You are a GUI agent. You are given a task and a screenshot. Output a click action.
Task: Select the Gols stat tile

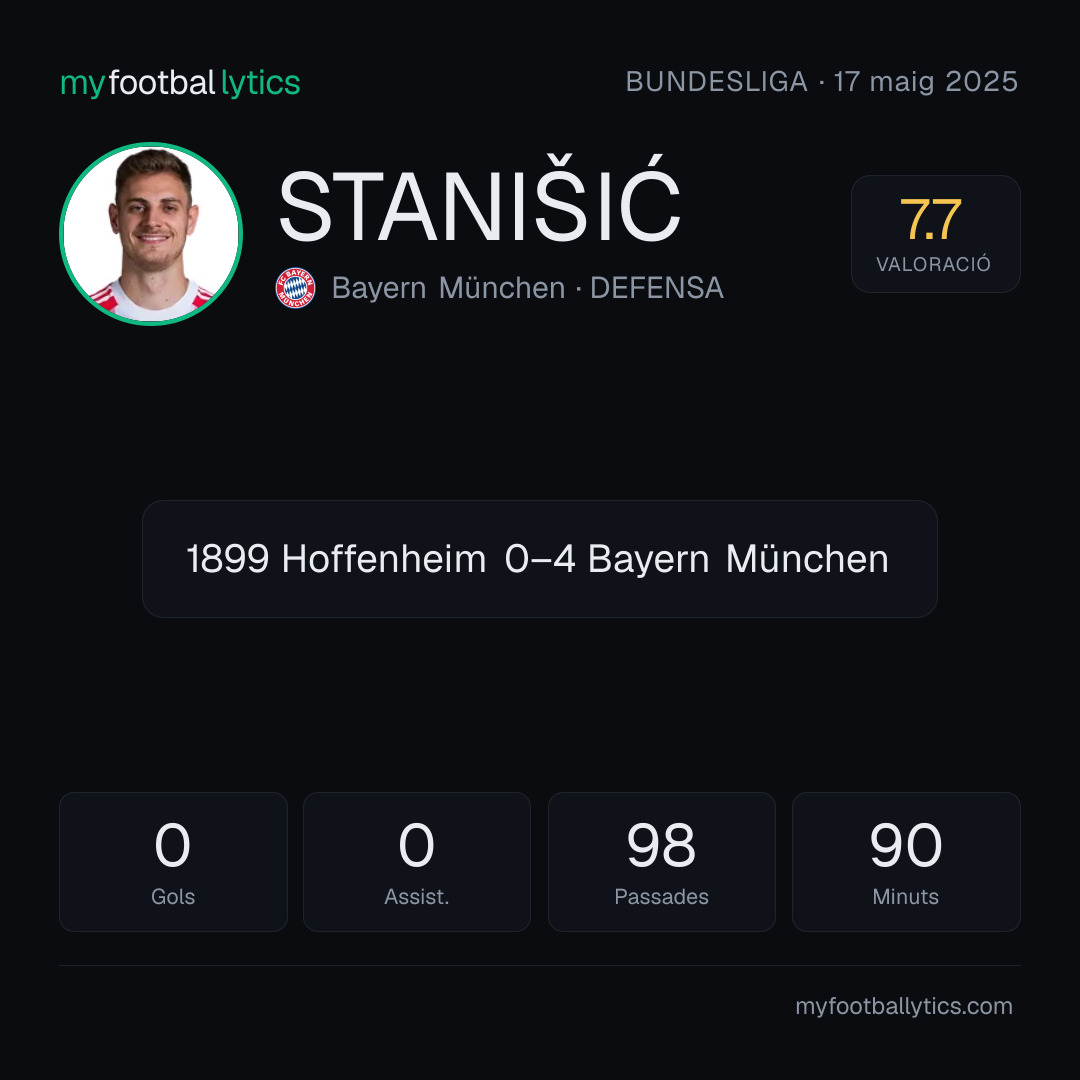(x=173, y=862)
